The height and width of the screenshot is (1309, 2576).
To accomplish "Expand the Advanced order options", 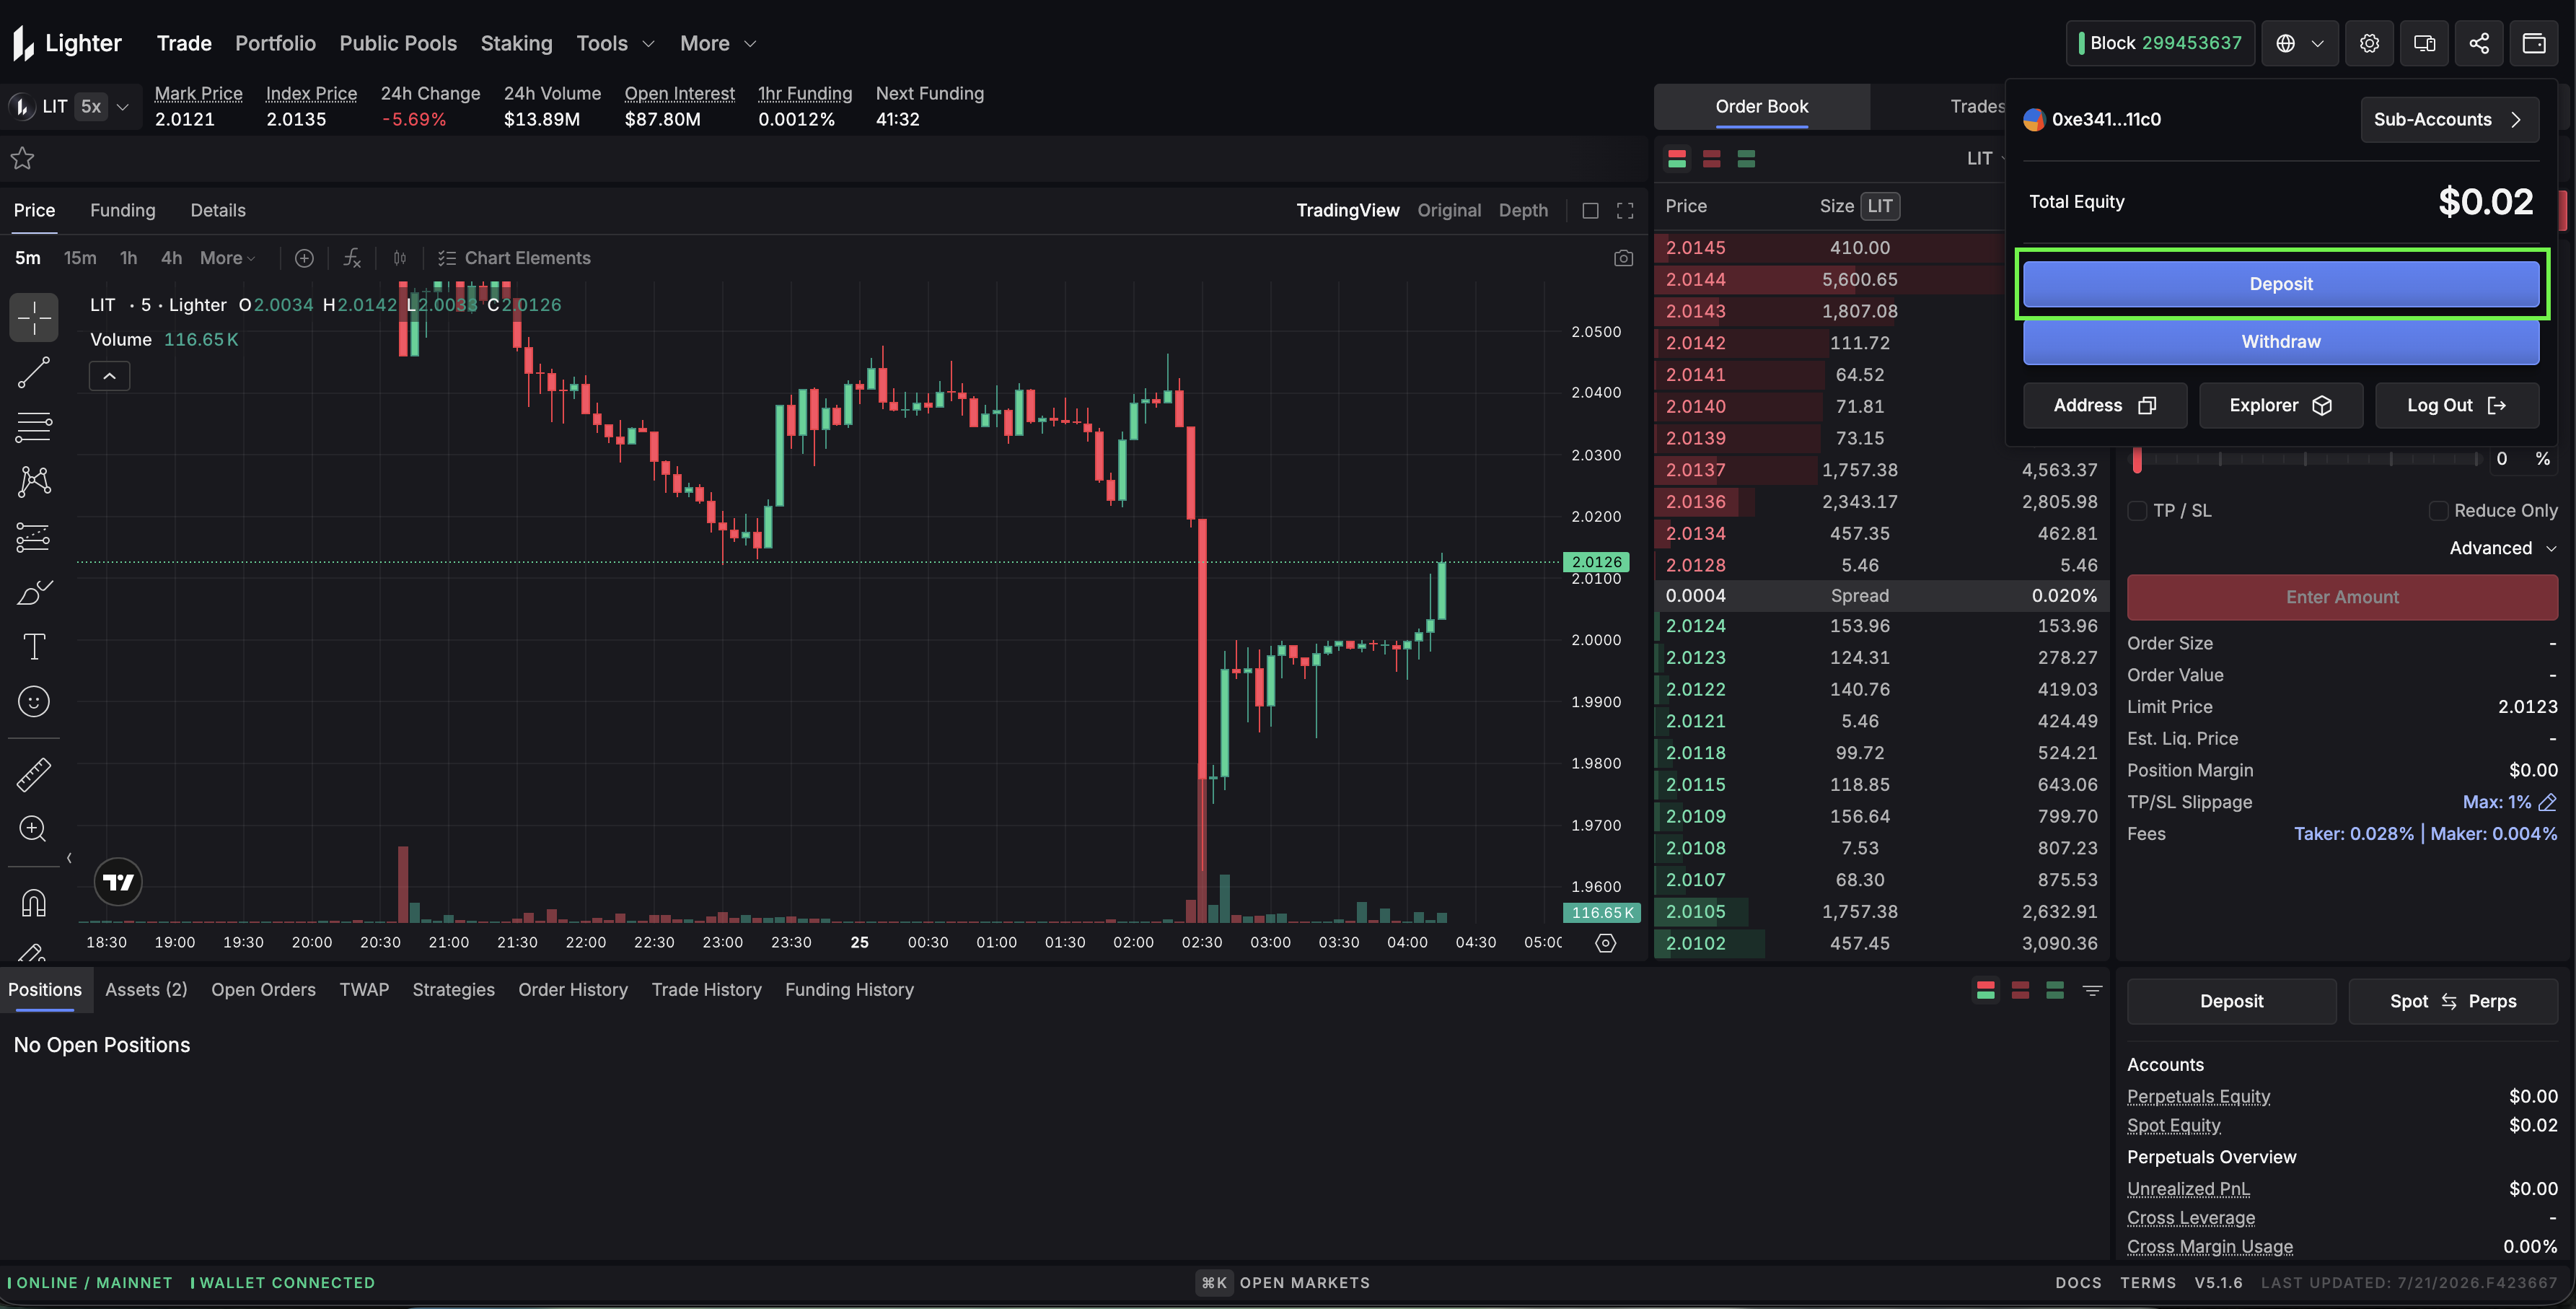I will [2503, 548].
